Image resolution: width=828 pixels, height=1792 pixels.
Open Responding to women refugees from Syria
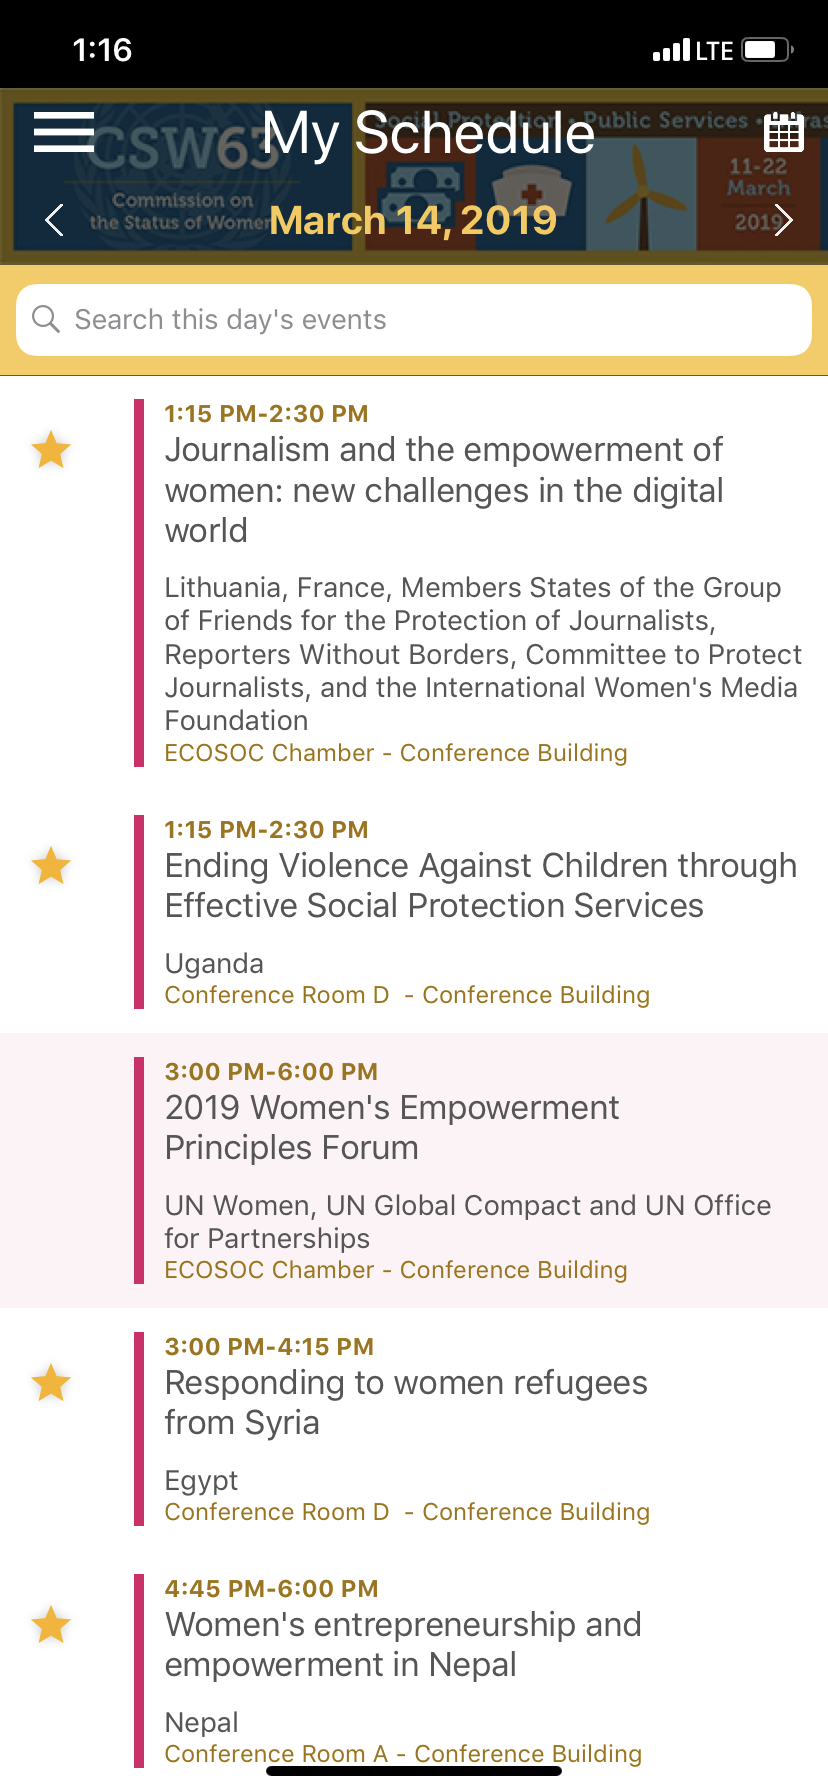point(406,1403)
